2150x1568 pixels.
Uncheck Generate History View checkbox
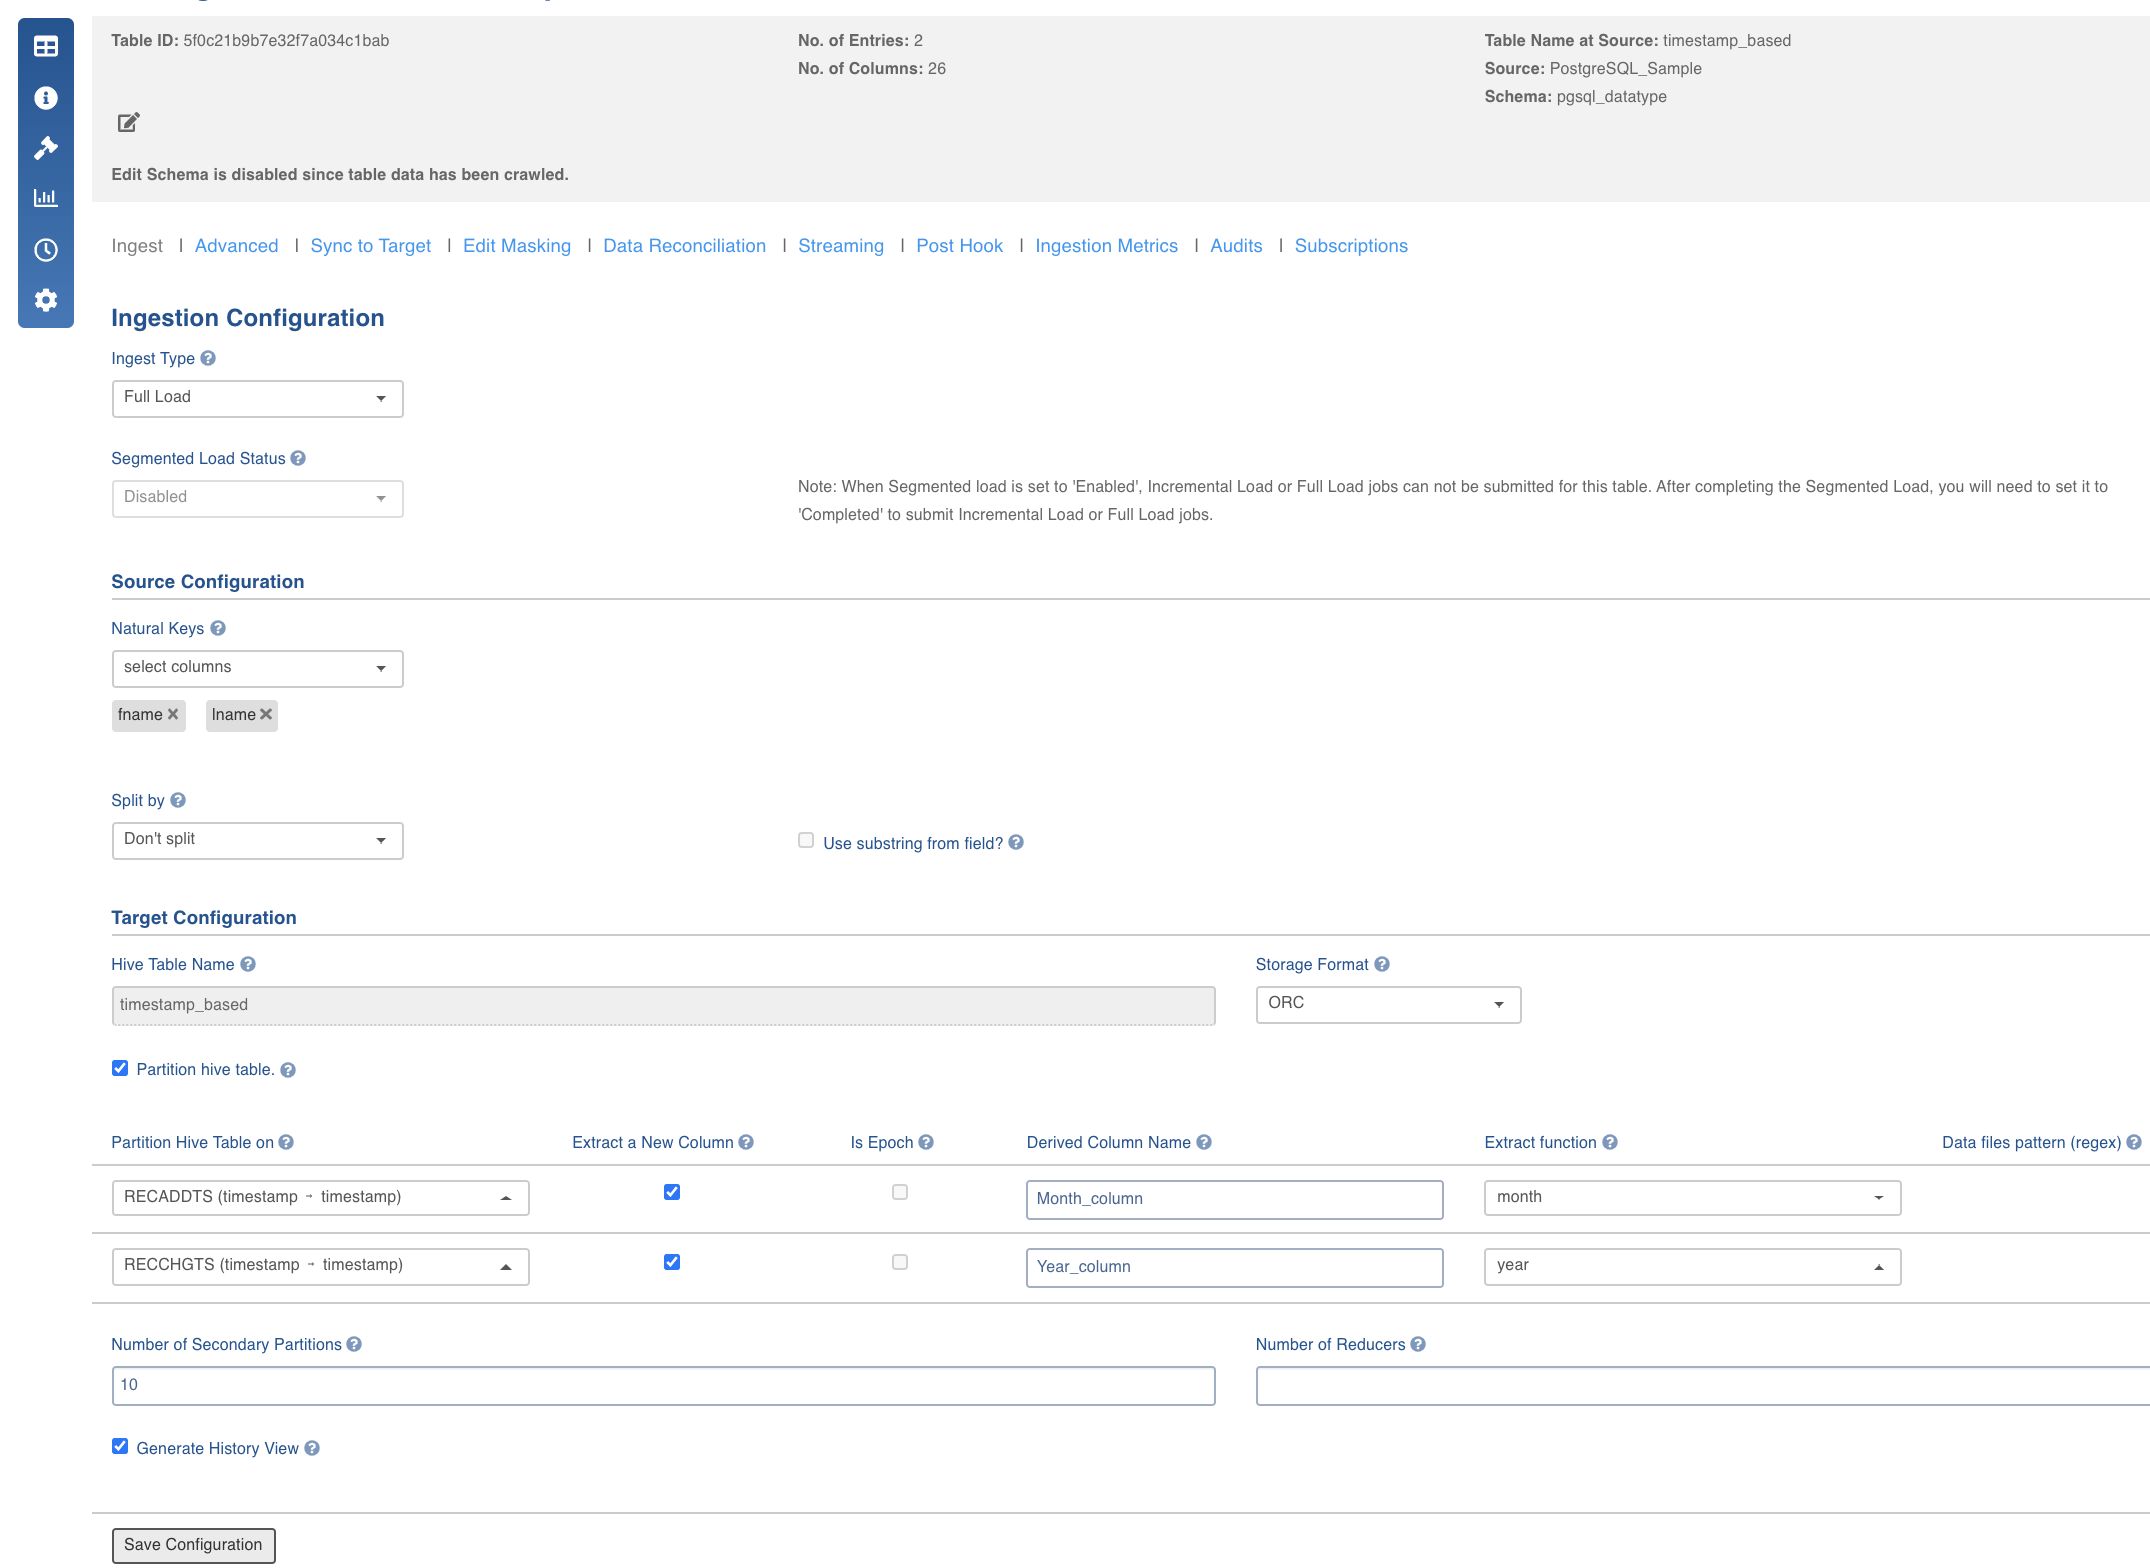[x=120, y=1446]
